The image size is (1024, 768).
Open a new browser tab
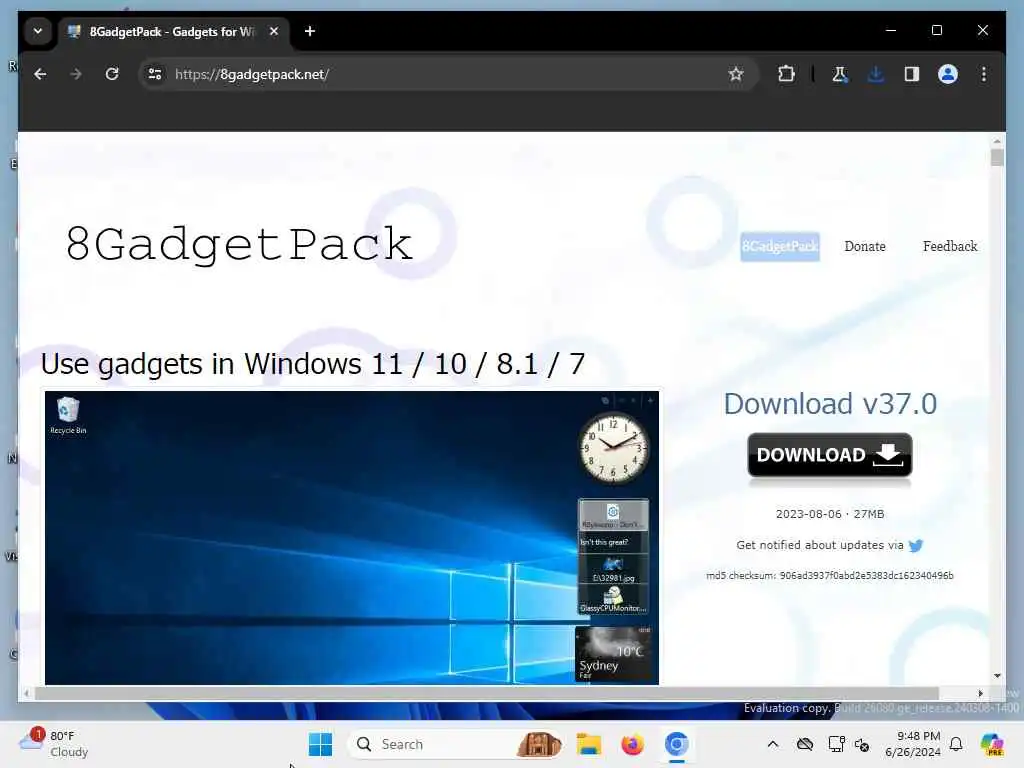(x=310, y=31)
